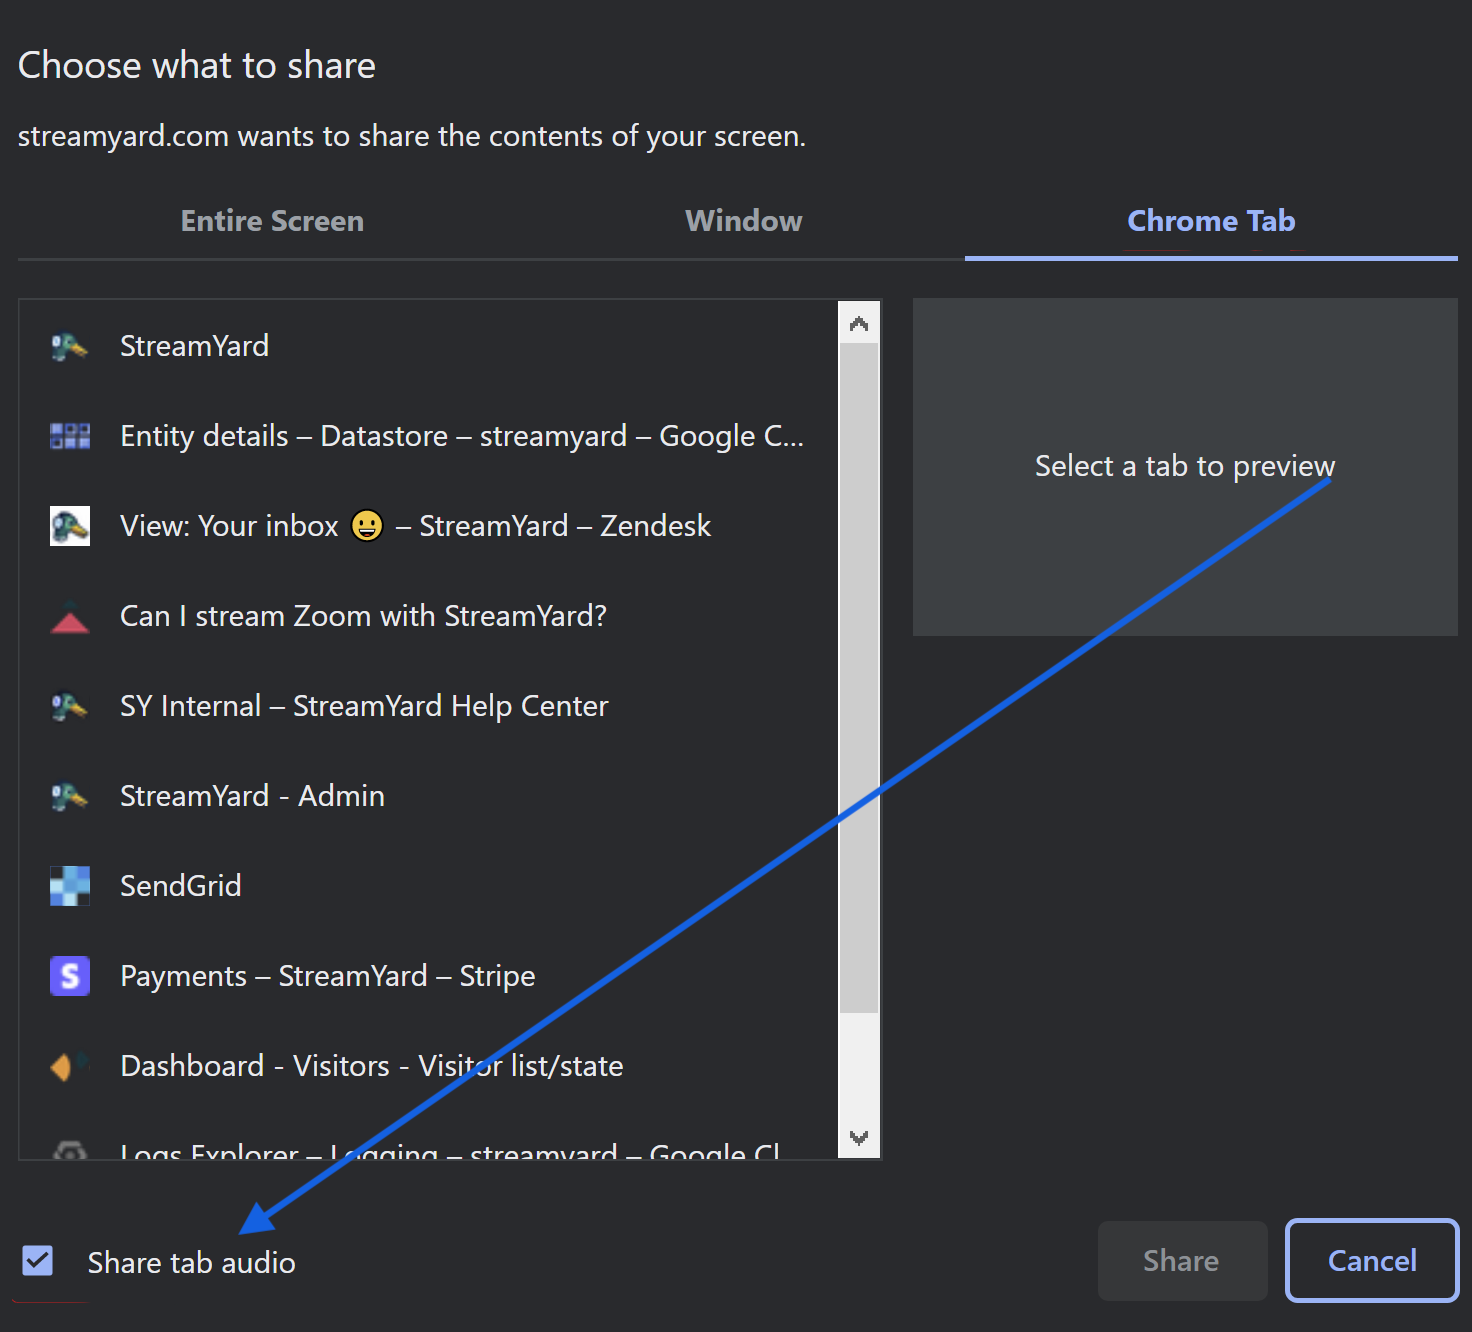
Task: Select the "SendGrid" tab entry
Action: pyautogui.click(x=429, y=886)
